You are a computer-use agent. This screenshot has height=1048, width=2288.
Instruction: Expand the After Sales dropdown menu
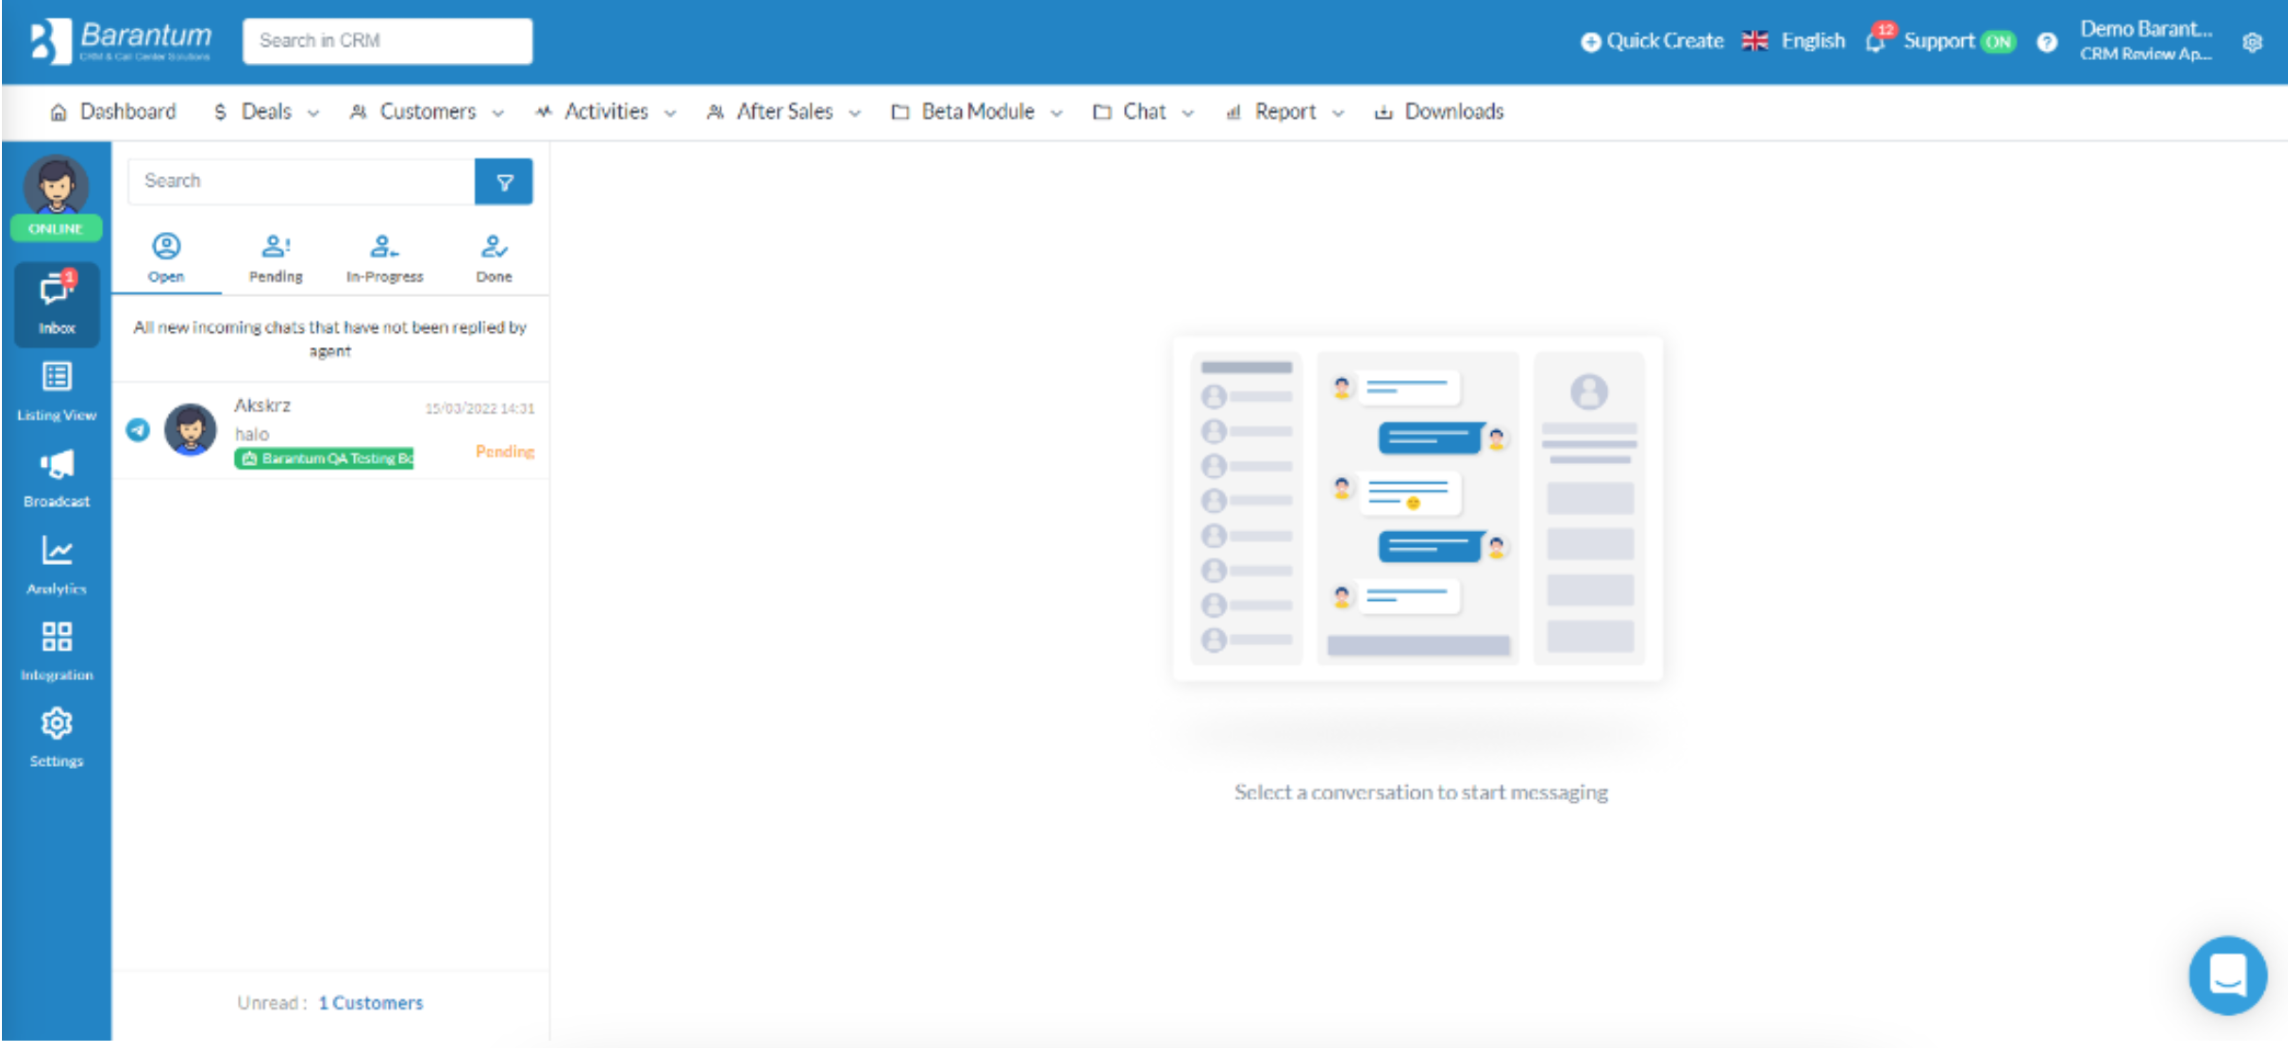coord(784,112)
